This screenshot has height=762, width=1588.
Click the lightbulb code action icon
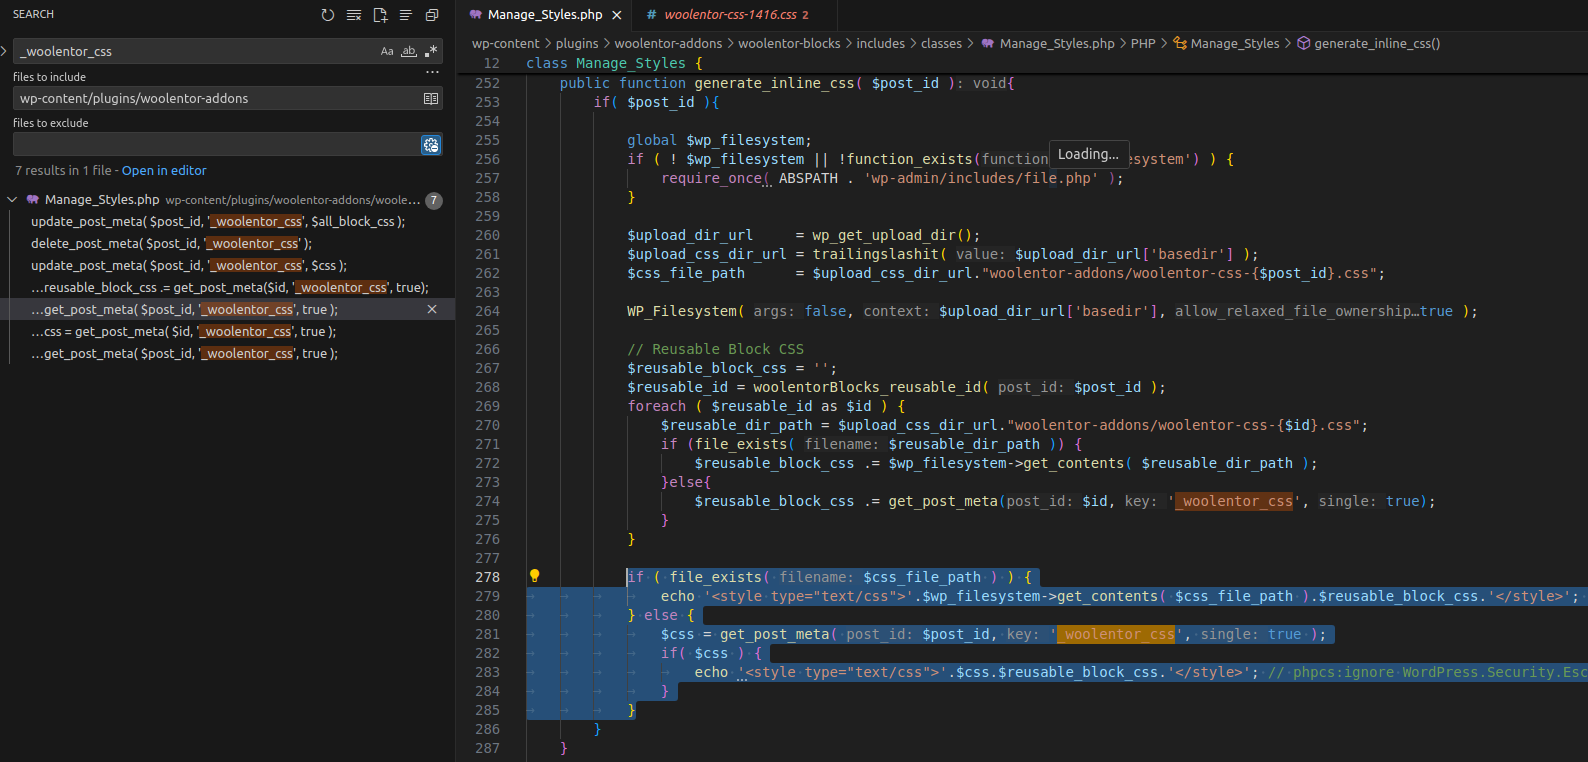coord(534,576)
